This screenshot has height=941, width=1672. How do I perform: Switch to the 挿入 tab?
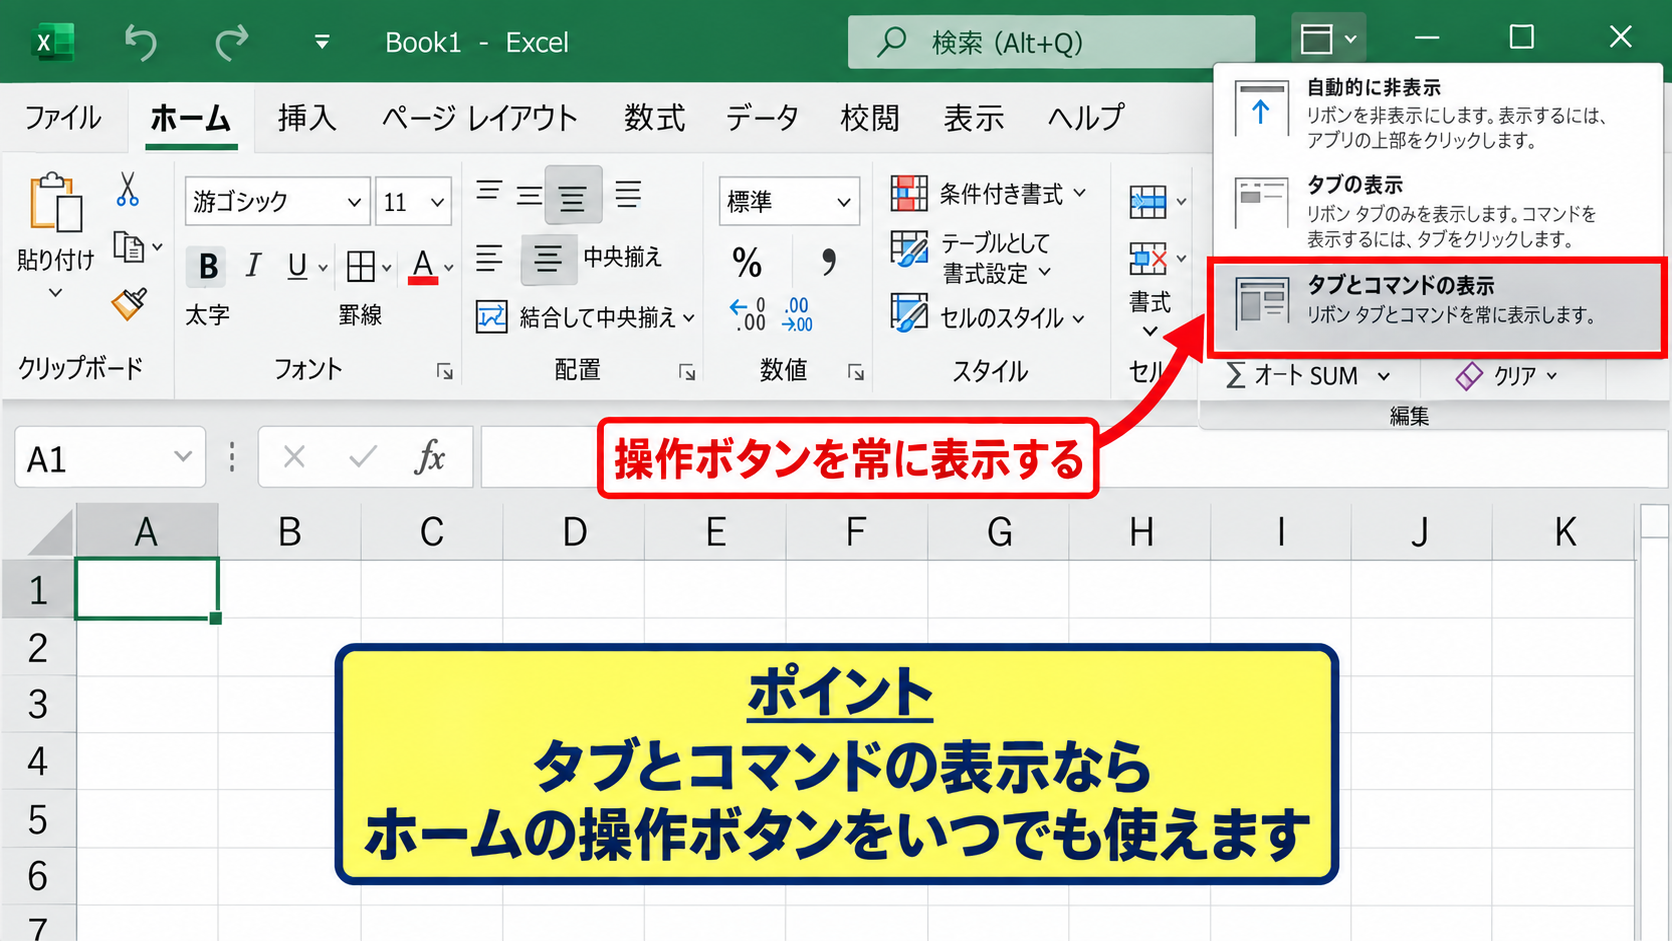point(306,118)
